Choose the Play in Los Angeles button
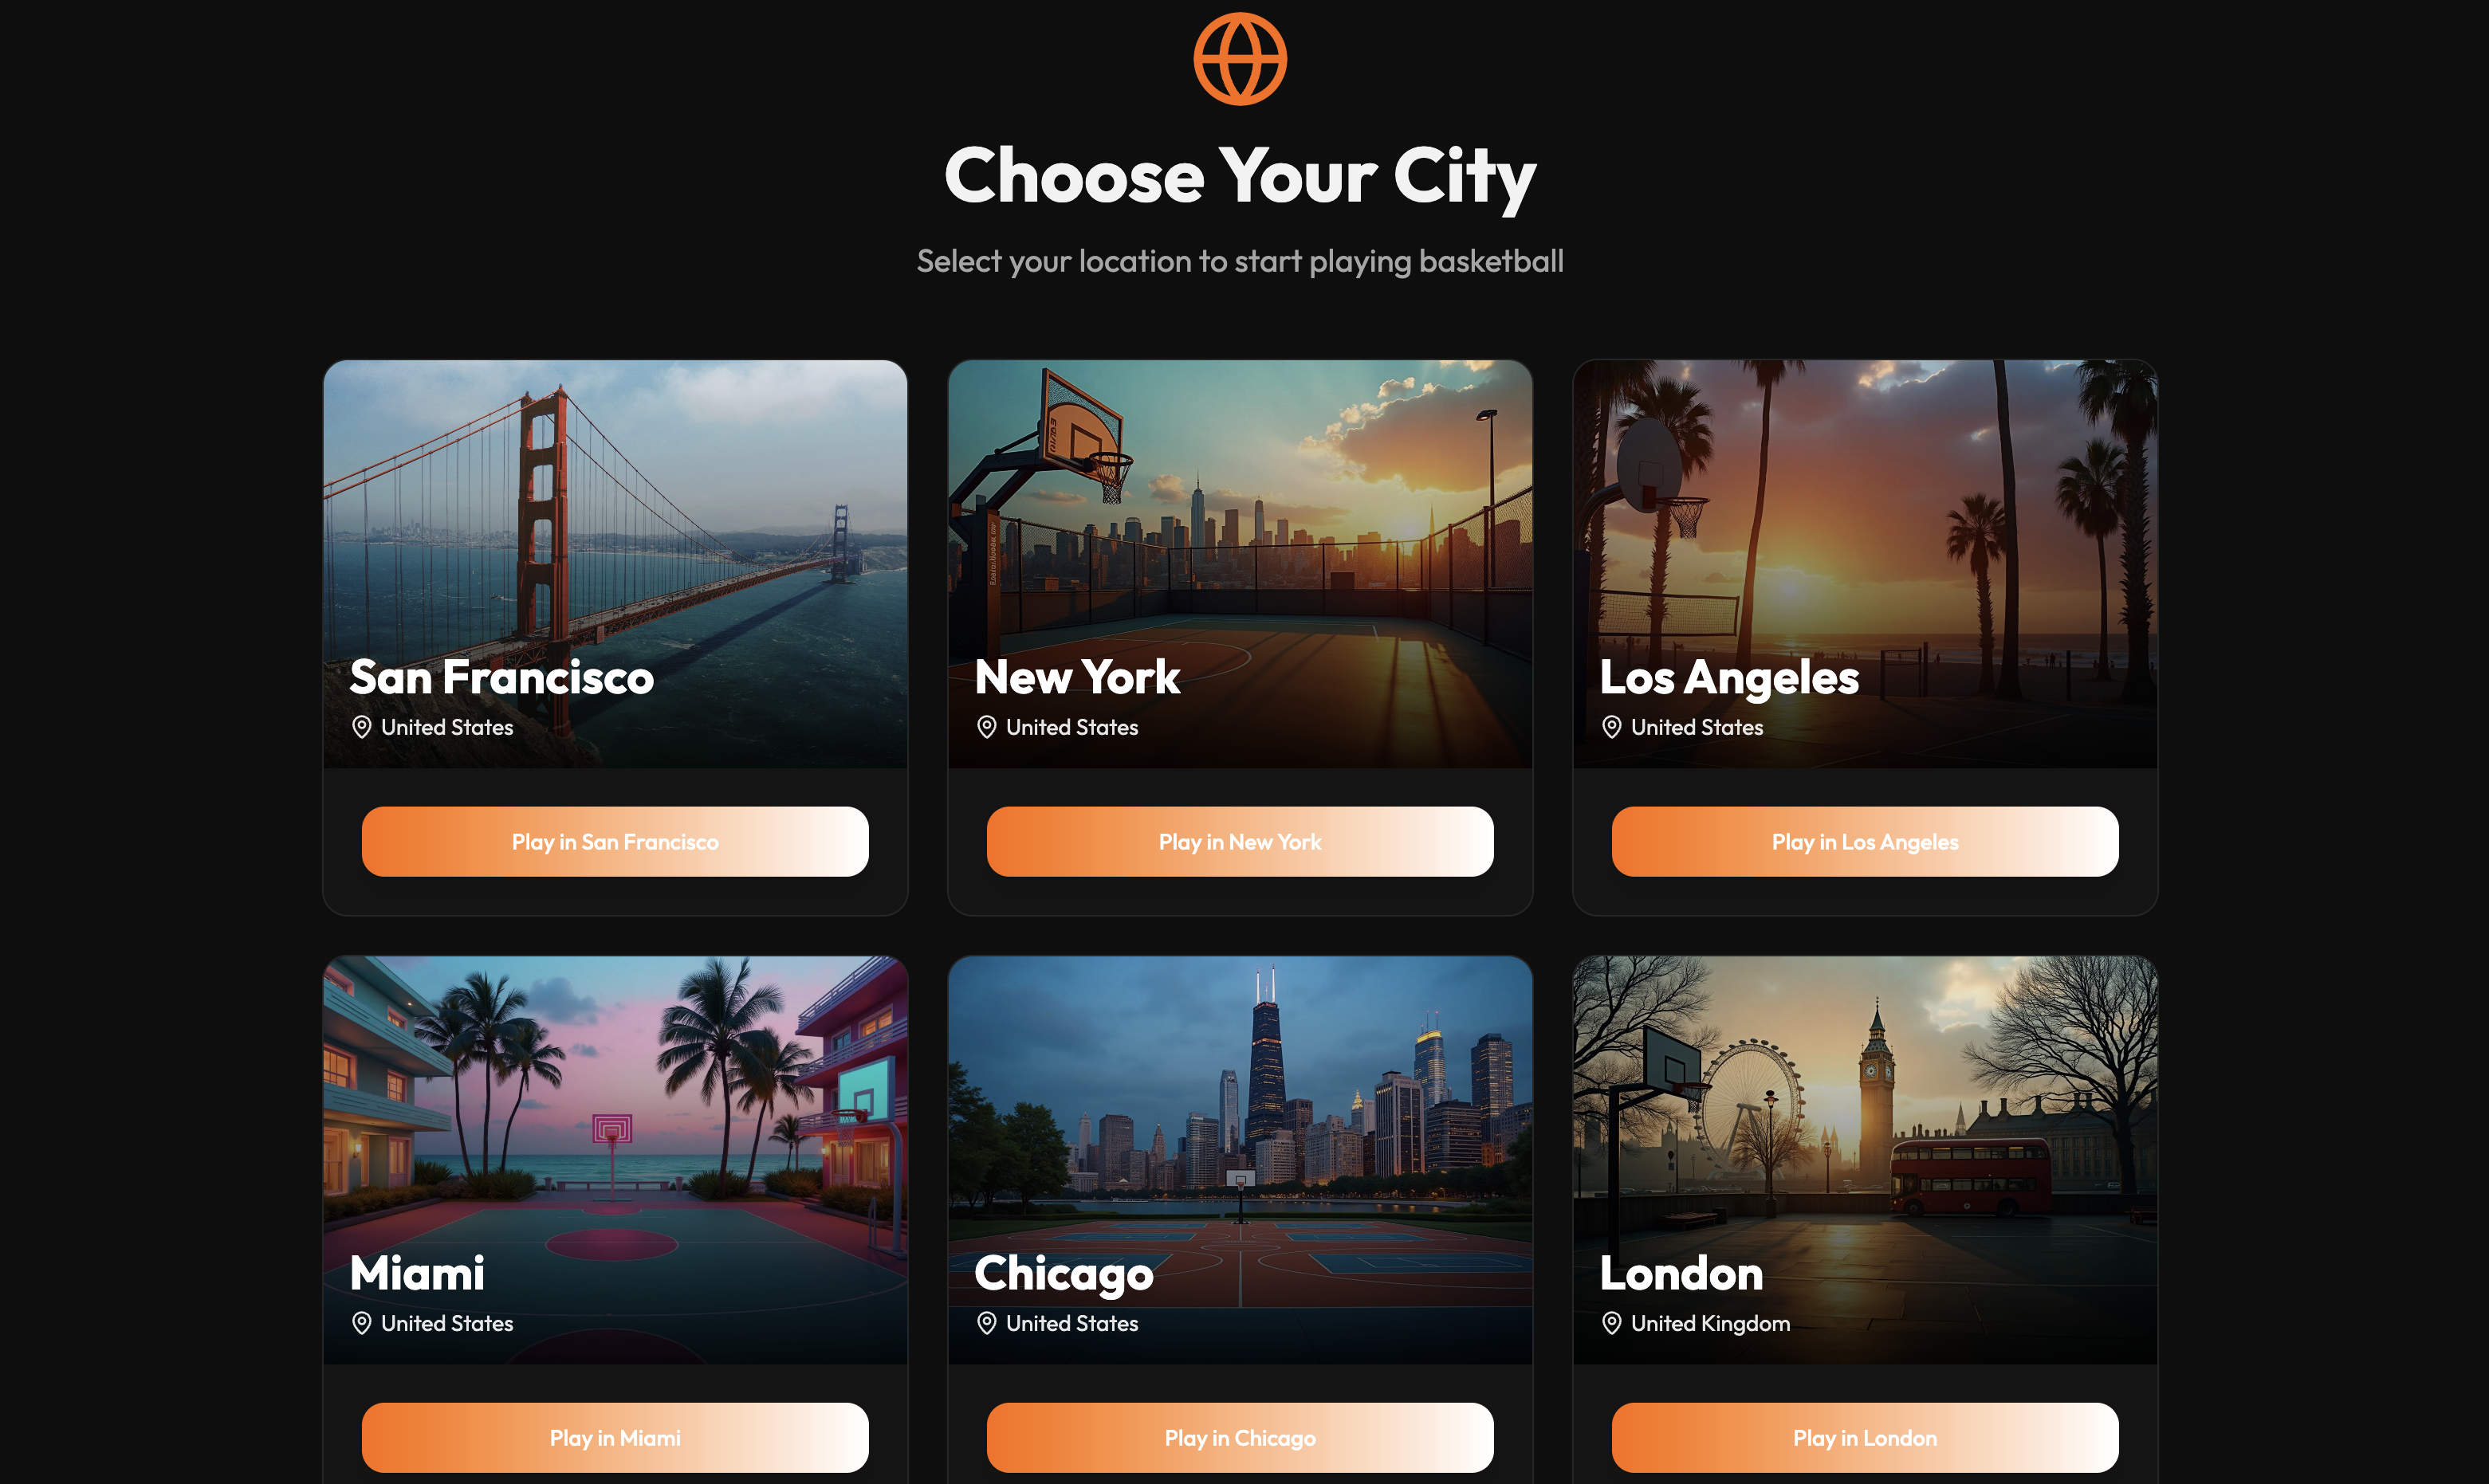 point(1865,842)
